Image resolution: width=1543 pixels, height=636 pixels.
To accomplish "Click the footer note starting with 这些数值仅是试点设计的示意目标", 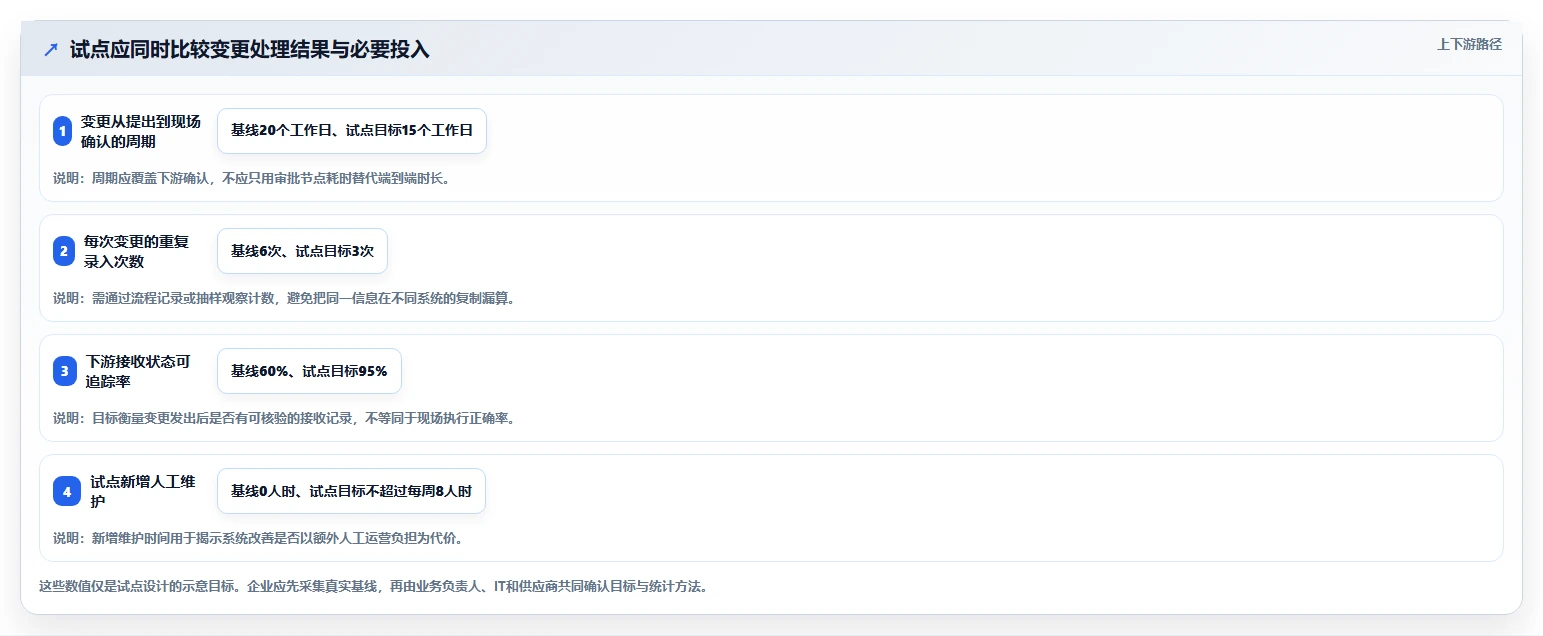I will pos(374,586).
